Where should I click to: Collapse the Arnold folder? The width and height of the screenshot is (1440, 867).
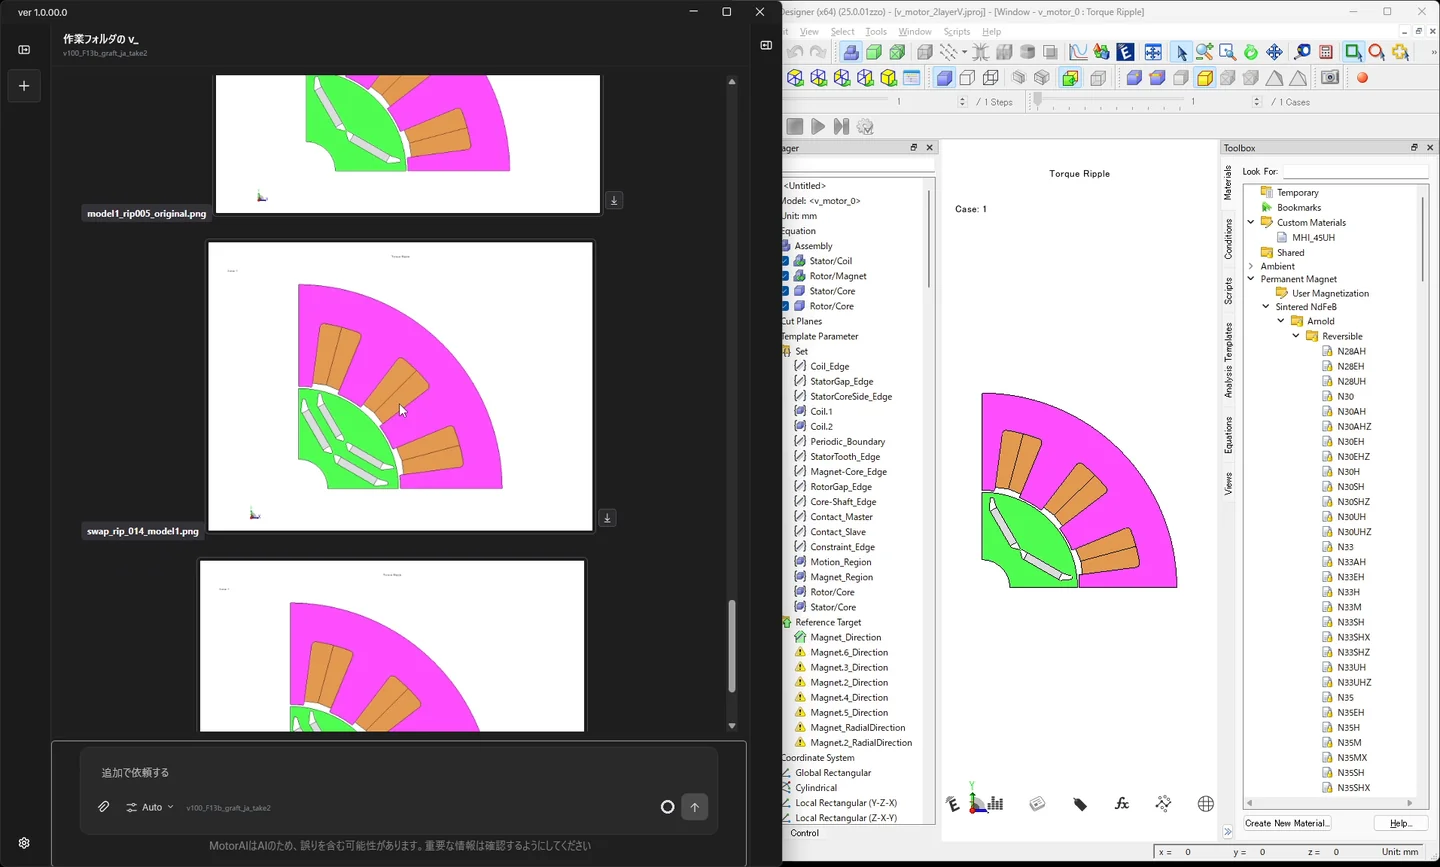[x=1281, y=321]
